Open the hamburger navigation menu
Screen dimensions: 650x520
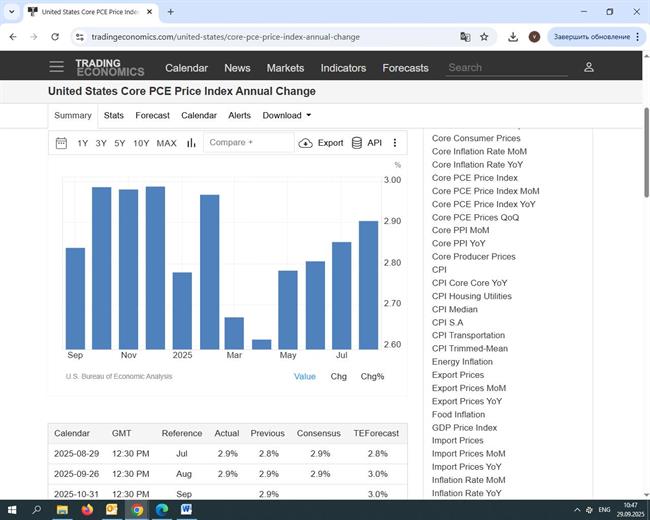(56, 67)
